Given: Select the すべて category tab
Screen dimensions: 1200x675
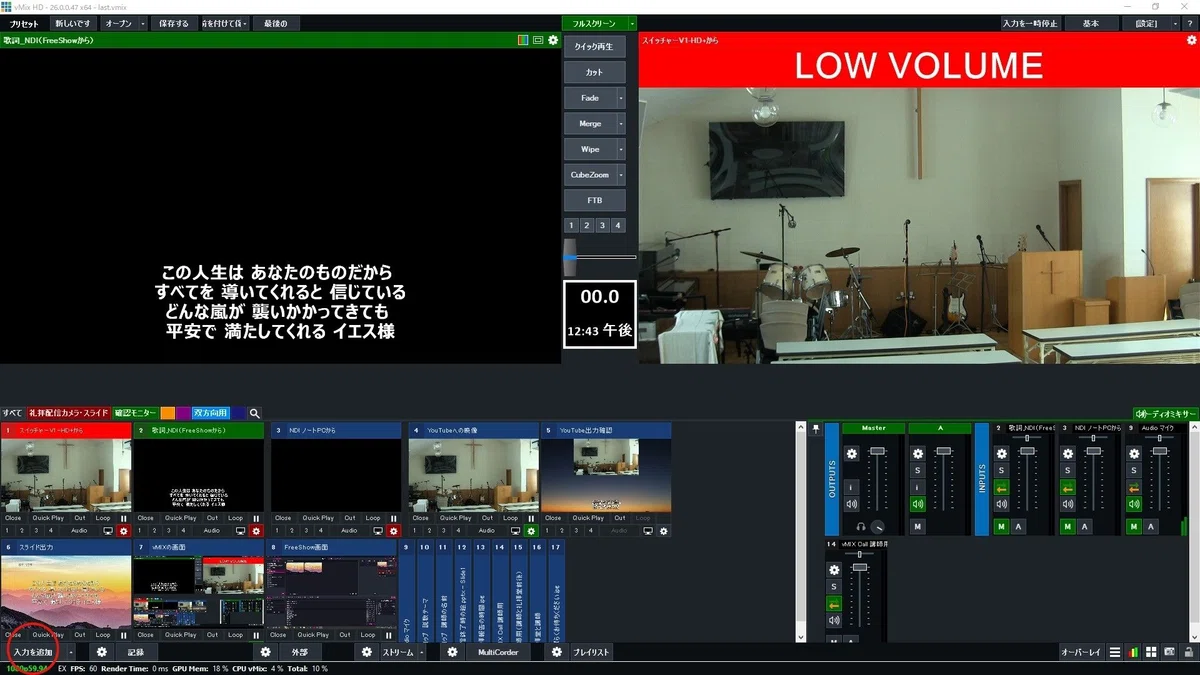Looking at the screenshot, I should point(12,413).
